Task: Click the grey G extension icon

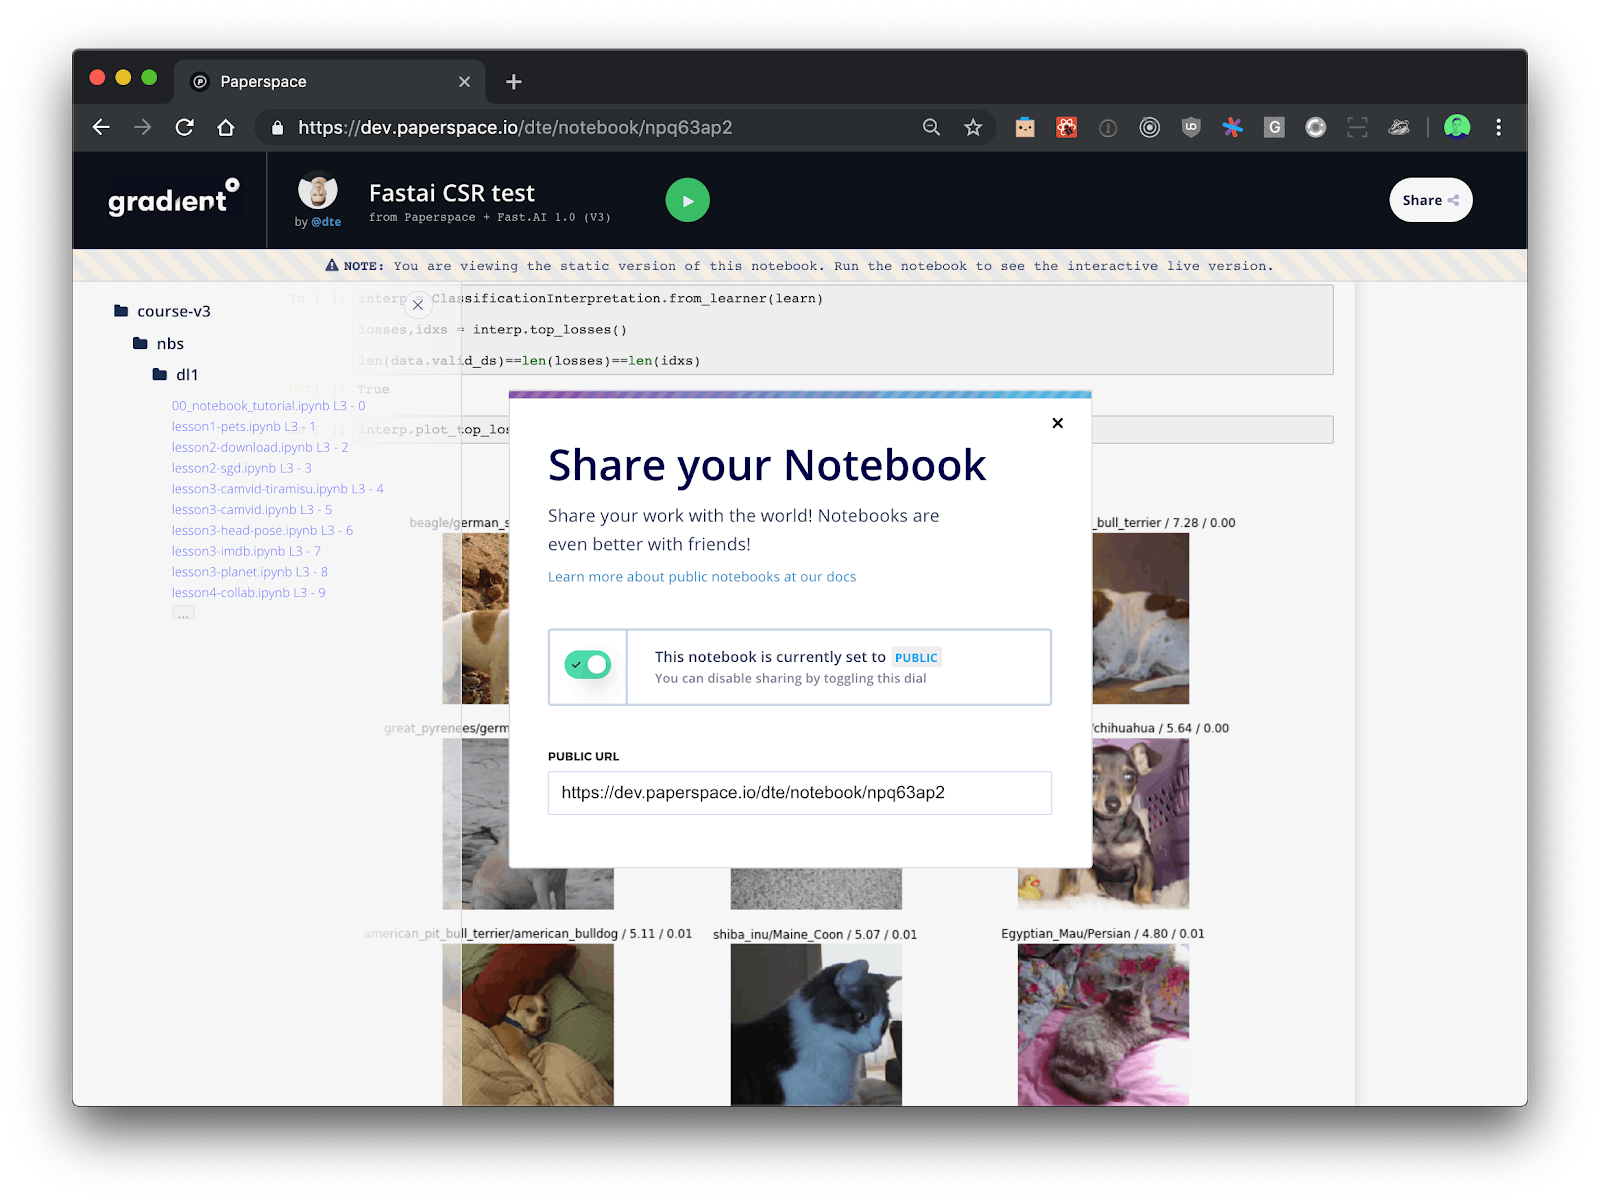Action: pyautogui.click(x=1274, y=127)
